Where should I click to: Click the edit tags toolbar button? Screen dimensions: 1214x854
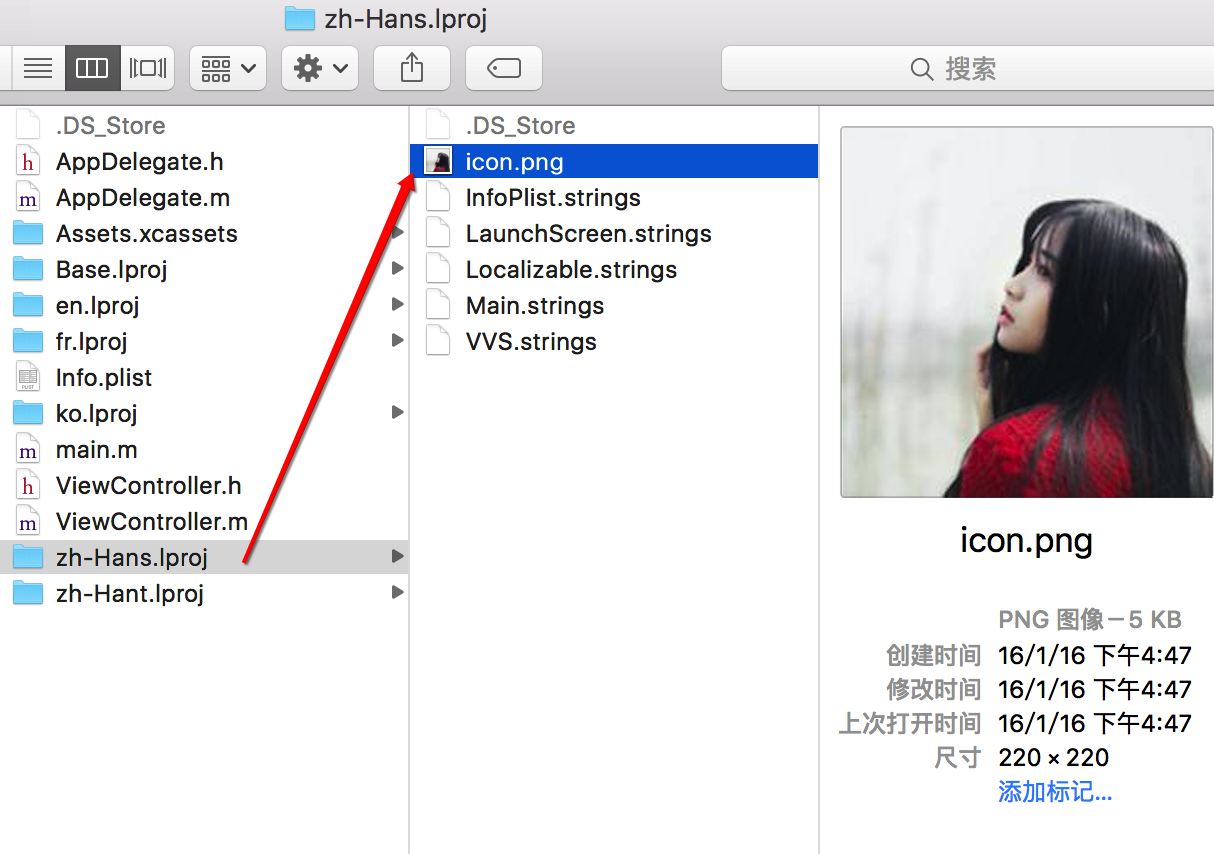(x=504, y=69)
